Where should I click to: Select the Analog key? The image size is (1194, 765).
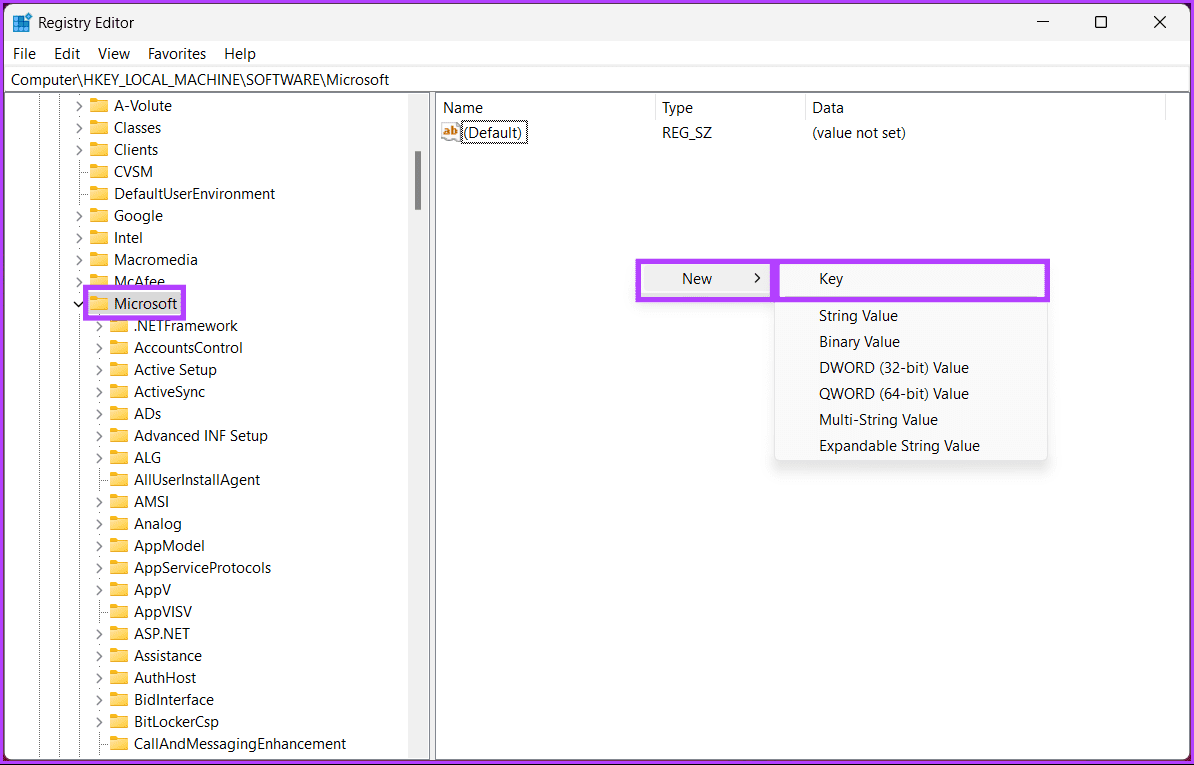(158, 524)
